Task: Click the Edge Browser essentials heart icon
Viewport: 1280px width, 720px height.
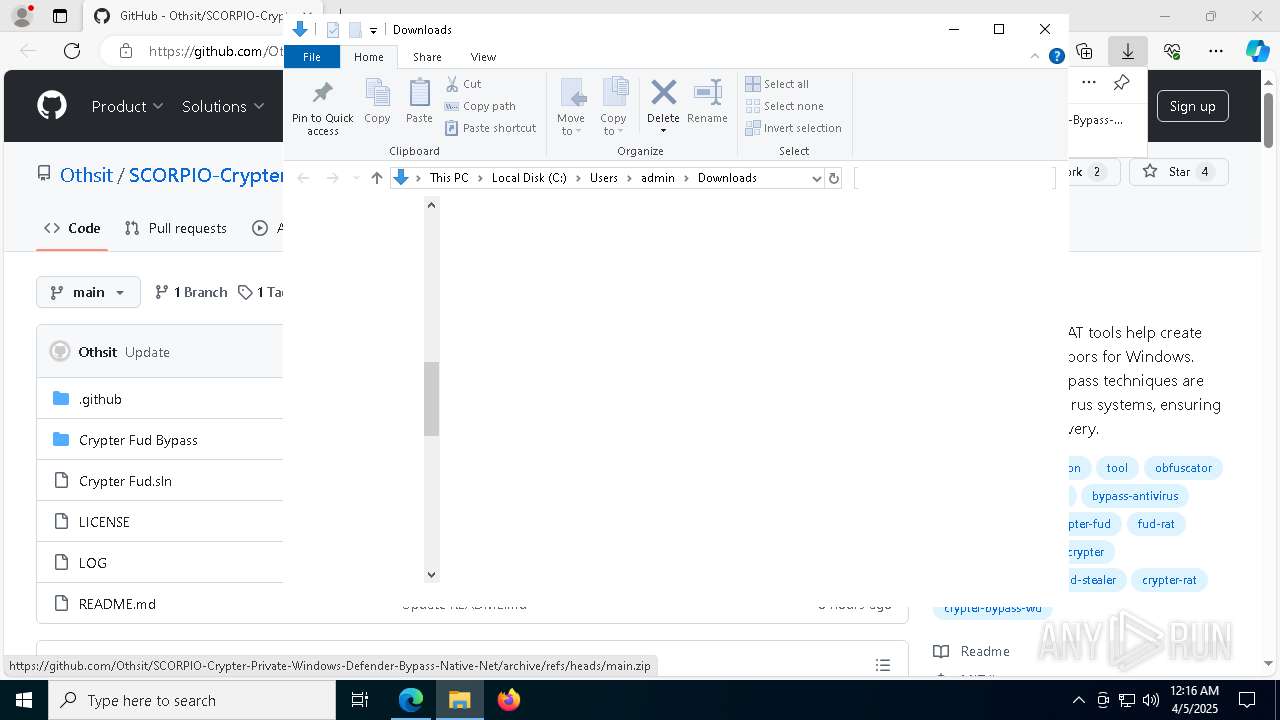Action: [x=1172, y=50]
